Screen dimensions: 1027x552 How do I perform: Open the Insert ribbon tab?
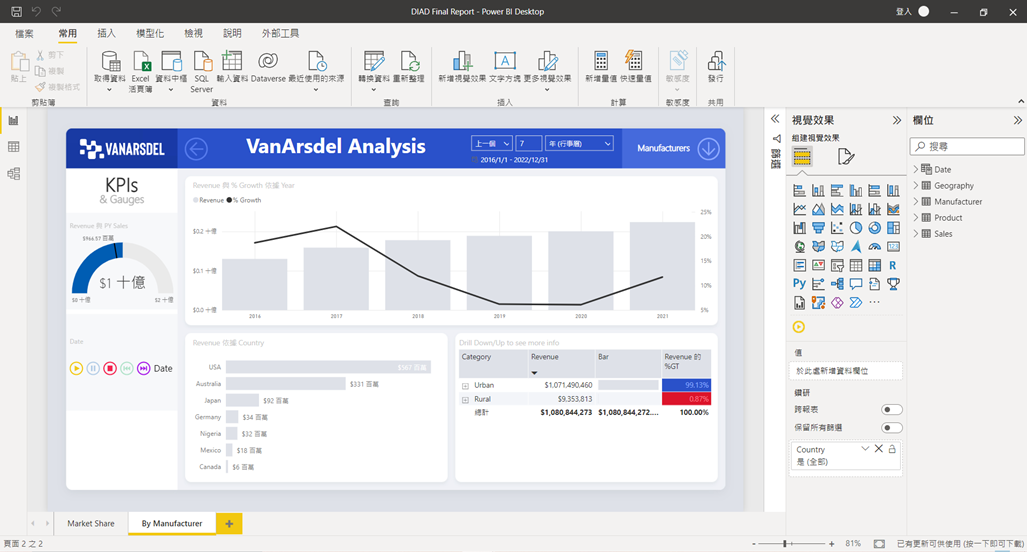[x=106, y=33]
